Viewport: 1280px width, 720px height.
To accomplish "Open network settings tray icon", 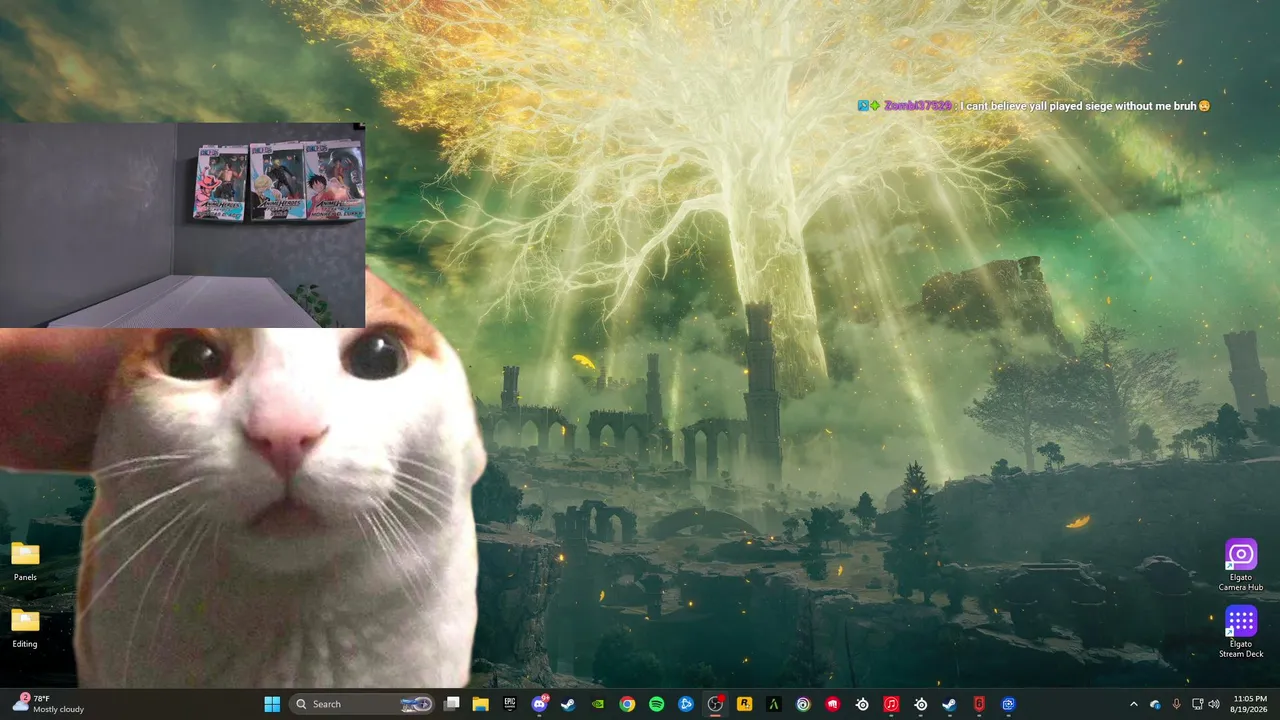I will click(x=1198, y=704).
